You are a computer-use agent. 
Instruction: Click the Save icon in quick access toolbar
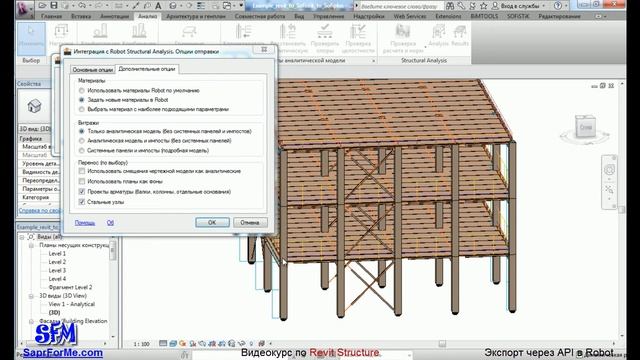[54, 6]
